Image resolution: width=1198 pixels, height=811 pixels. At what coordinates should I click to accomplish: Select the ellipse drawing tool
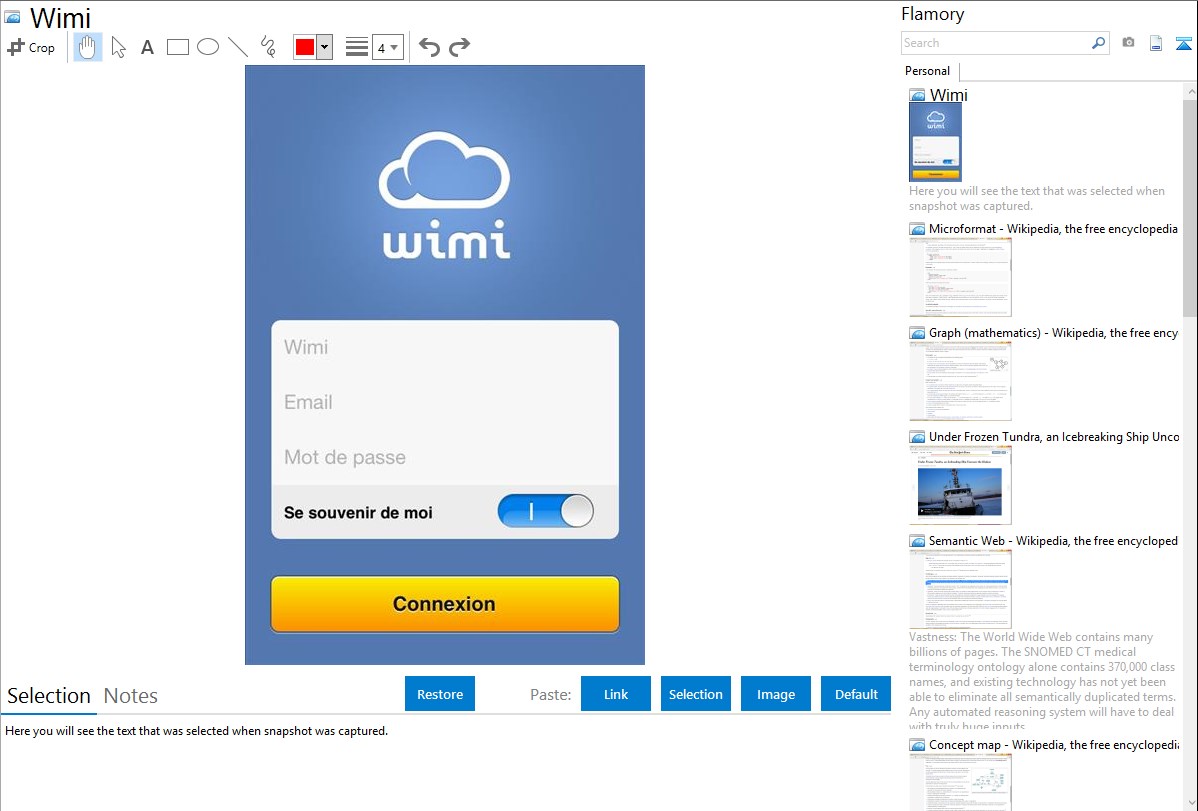208,47
